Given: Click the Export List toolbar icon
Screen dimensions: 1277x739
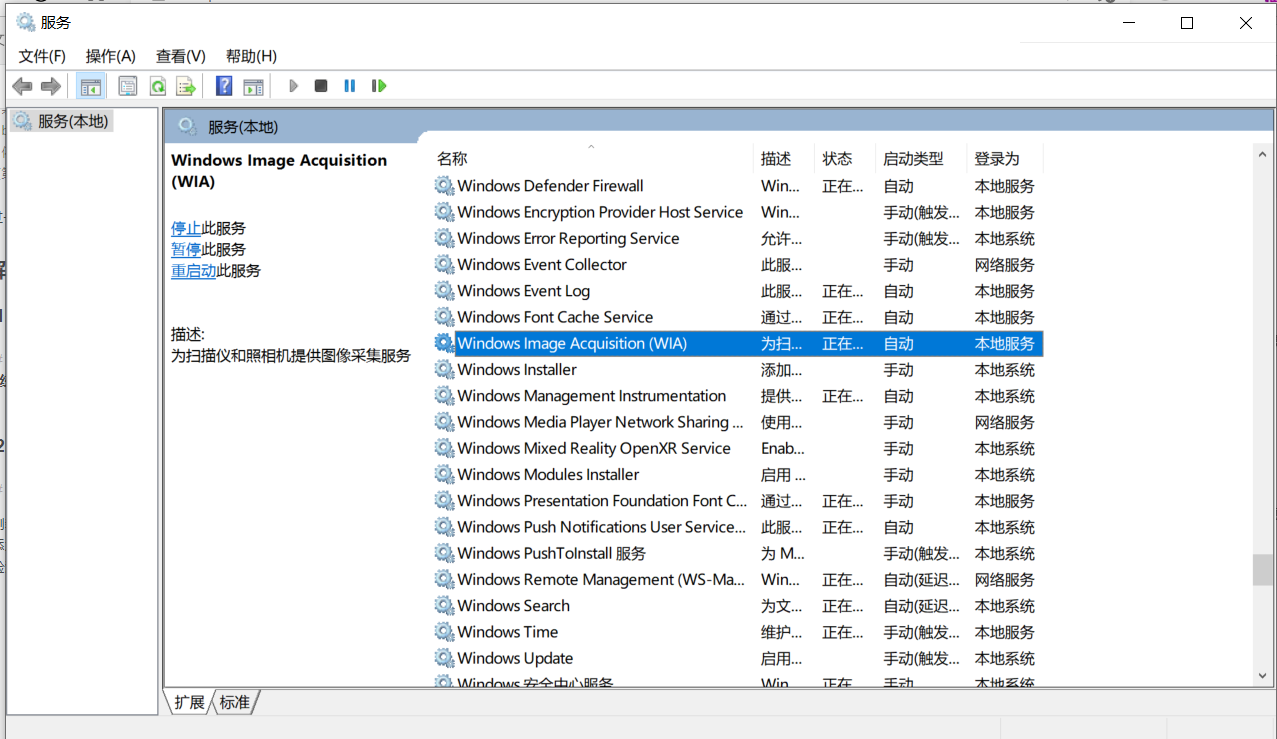Looking at the screenshot, I should click(185, 86).
